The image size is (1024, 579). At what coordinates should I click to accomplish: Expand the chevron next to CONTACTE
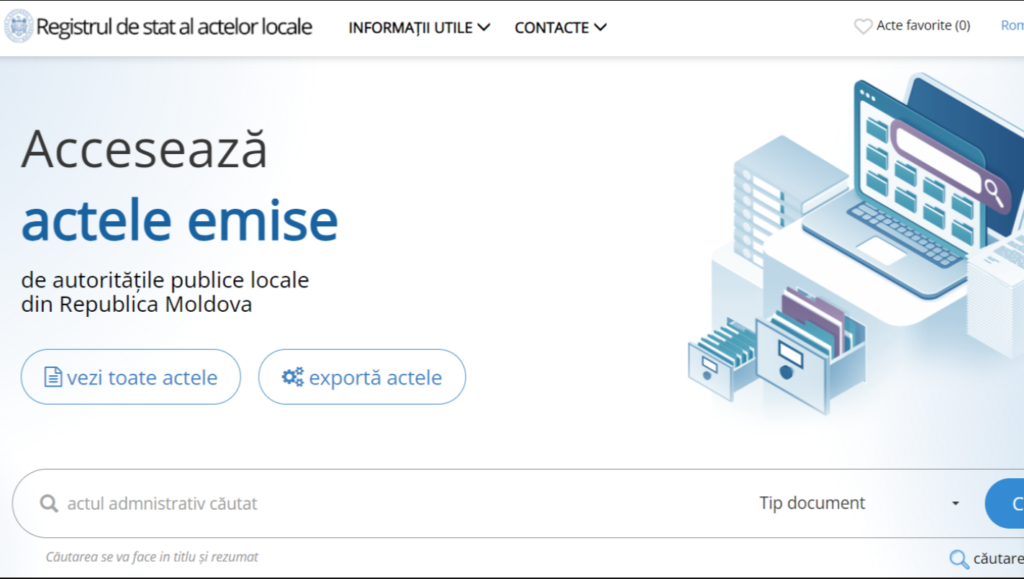[x=602, y=28]
